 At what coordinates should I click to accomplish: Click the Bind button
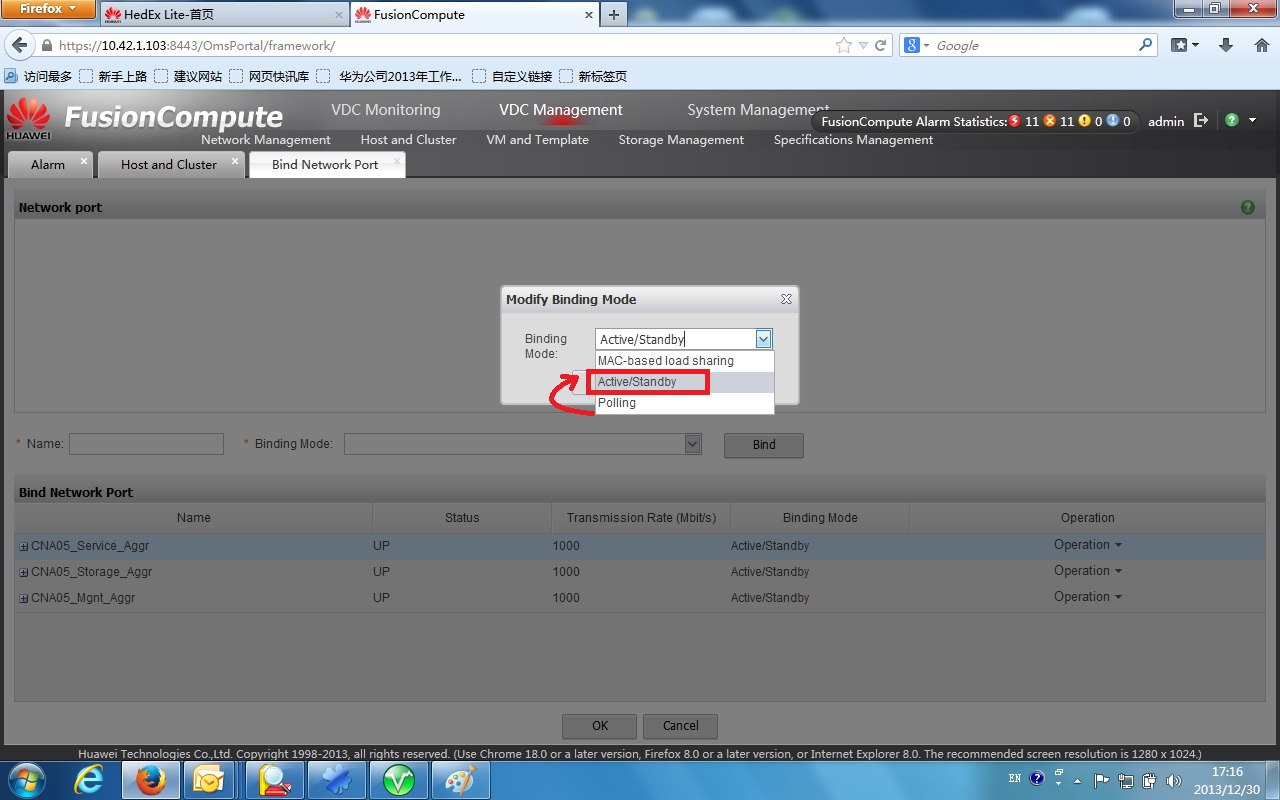pos(763,445)
